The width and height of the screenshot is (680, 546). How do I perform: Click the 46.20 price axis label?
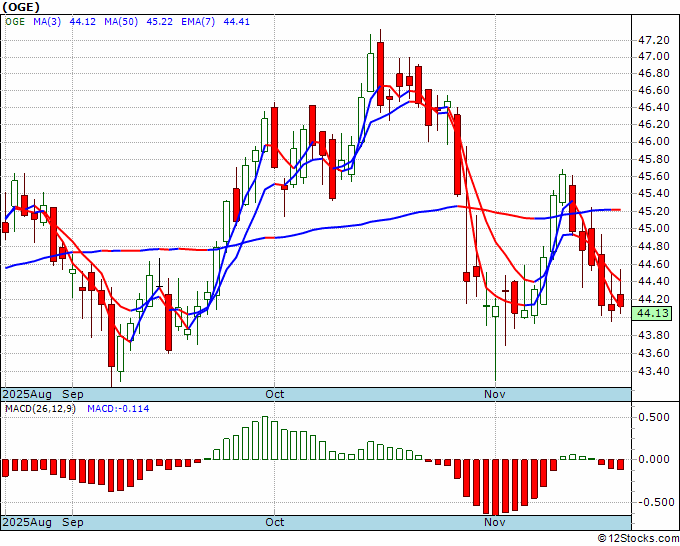(x=654, y=124)
